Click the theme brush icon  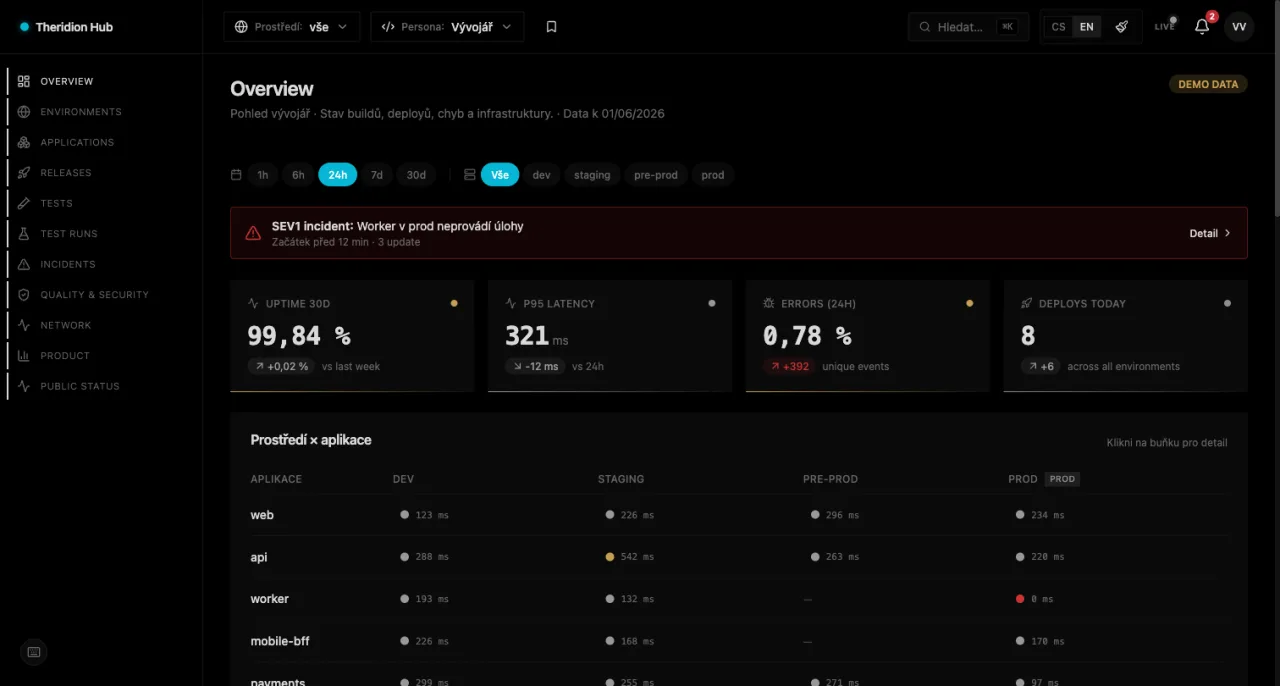[1122, 27]
